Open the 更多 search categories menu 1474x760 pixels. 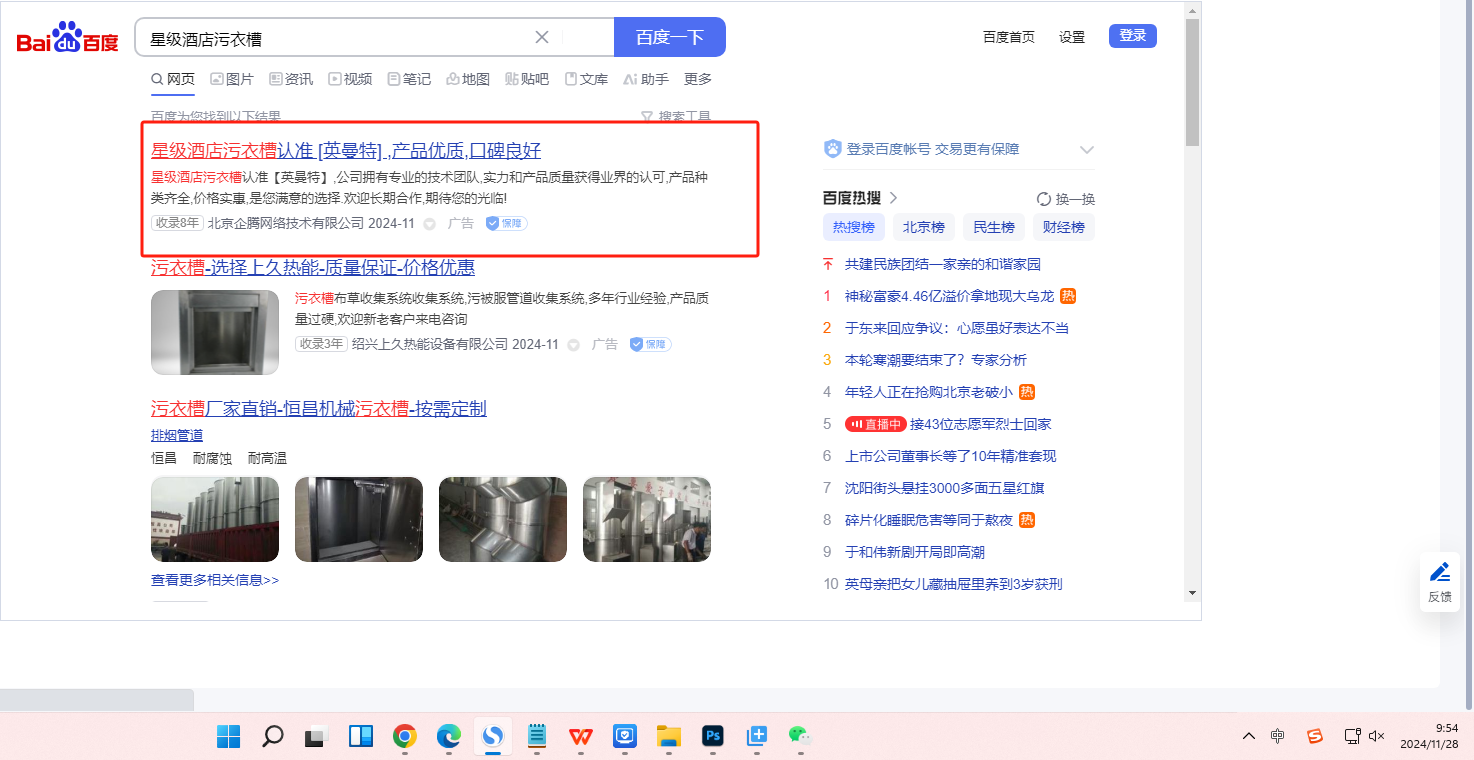[698, 79]
